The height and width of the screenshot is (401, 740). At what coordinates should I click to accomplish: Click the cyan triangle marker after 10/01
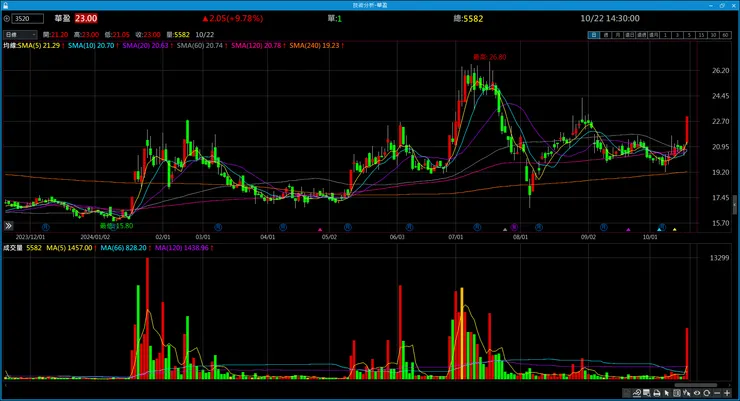(x=659, y=229)
